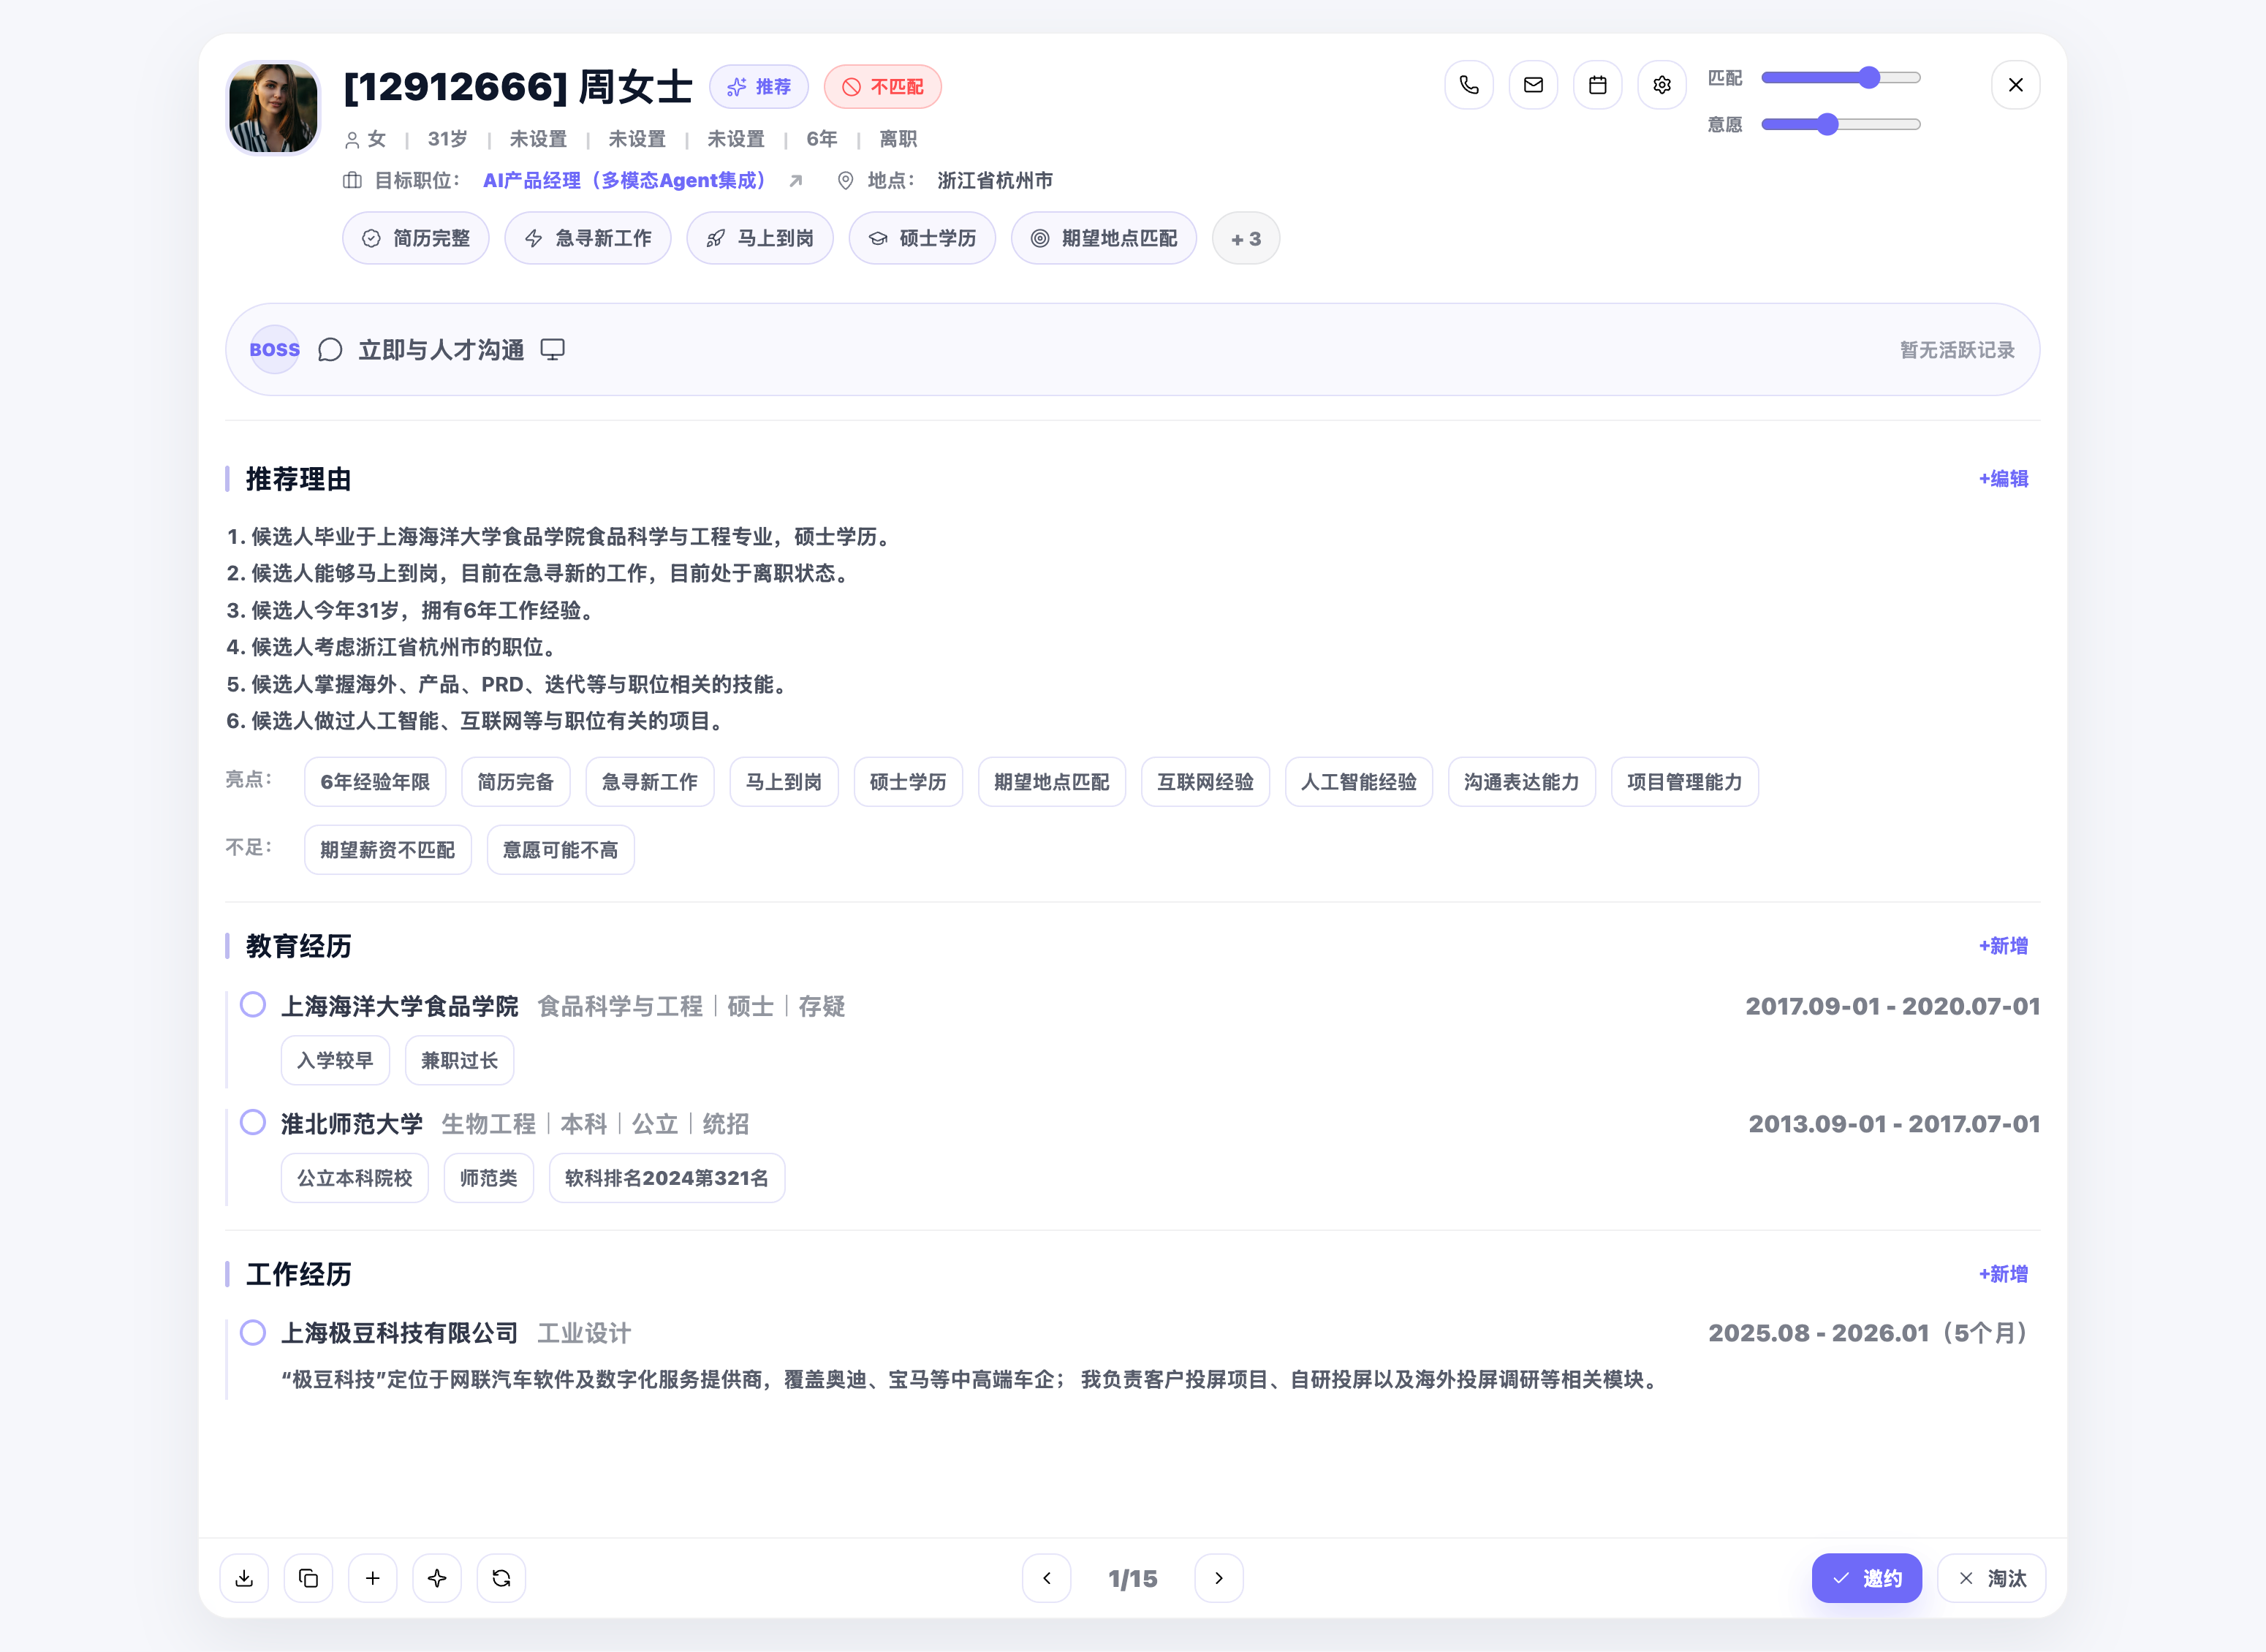Expand the +3 hidden tags badge

[x=1246, y=238]
